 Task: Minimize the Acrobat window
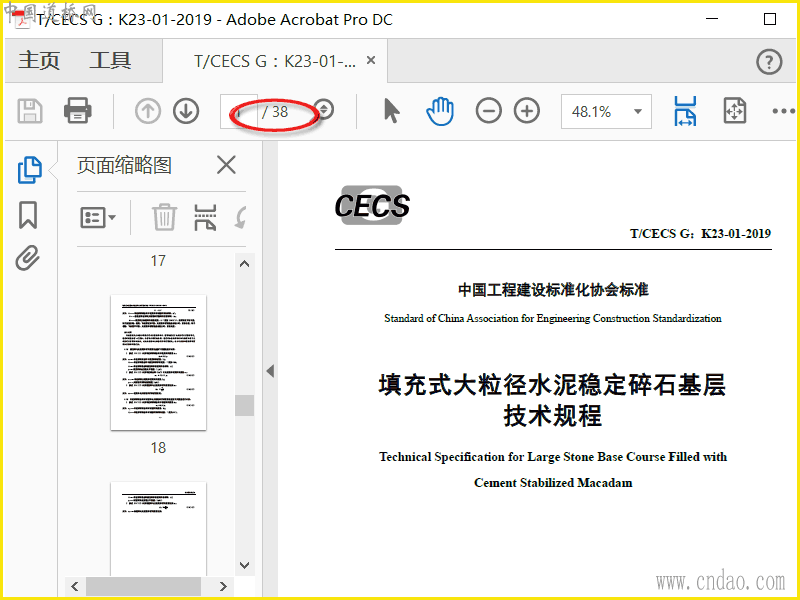pos(712,18)
